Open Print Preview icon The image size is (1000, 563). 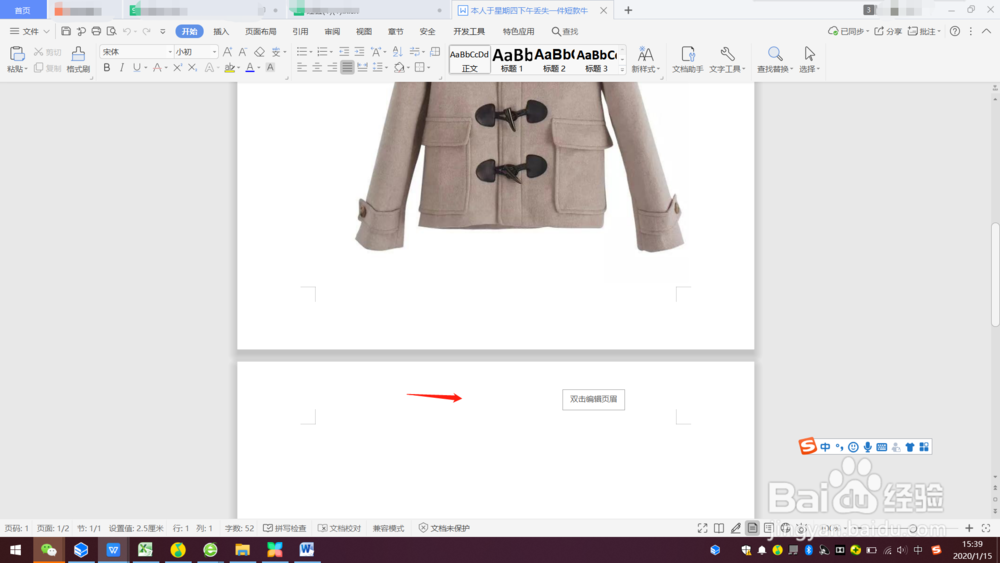(x=112, y=31)
